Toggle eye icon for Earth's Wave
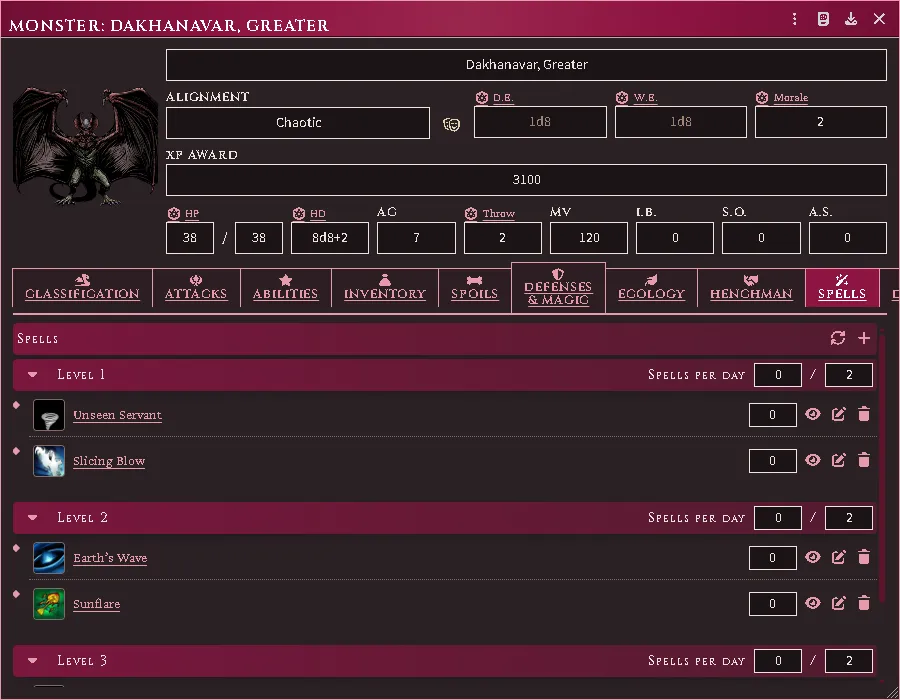Image resolution: width=900 pixels, height=700 pixels. pyautogui.click(x=813, y=557)
